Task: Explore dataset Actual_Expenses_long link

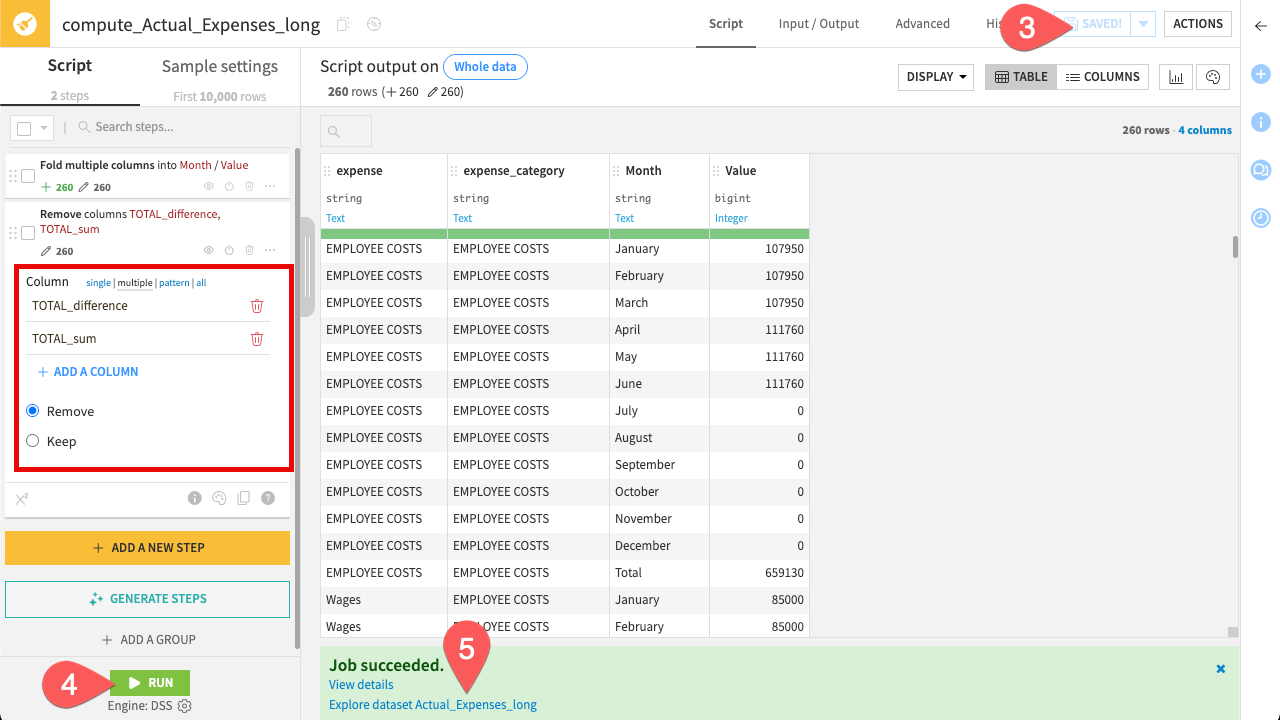Action: click(432, 704)
